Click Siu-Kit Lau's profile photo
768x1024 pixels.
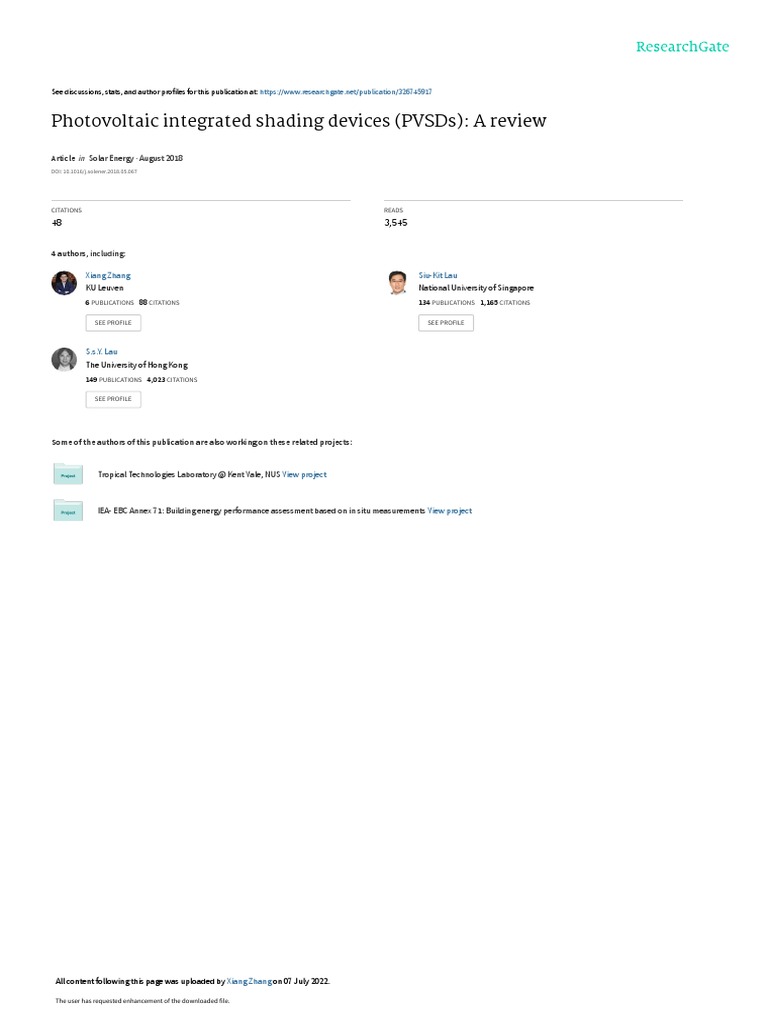click(x=397, y=283)
